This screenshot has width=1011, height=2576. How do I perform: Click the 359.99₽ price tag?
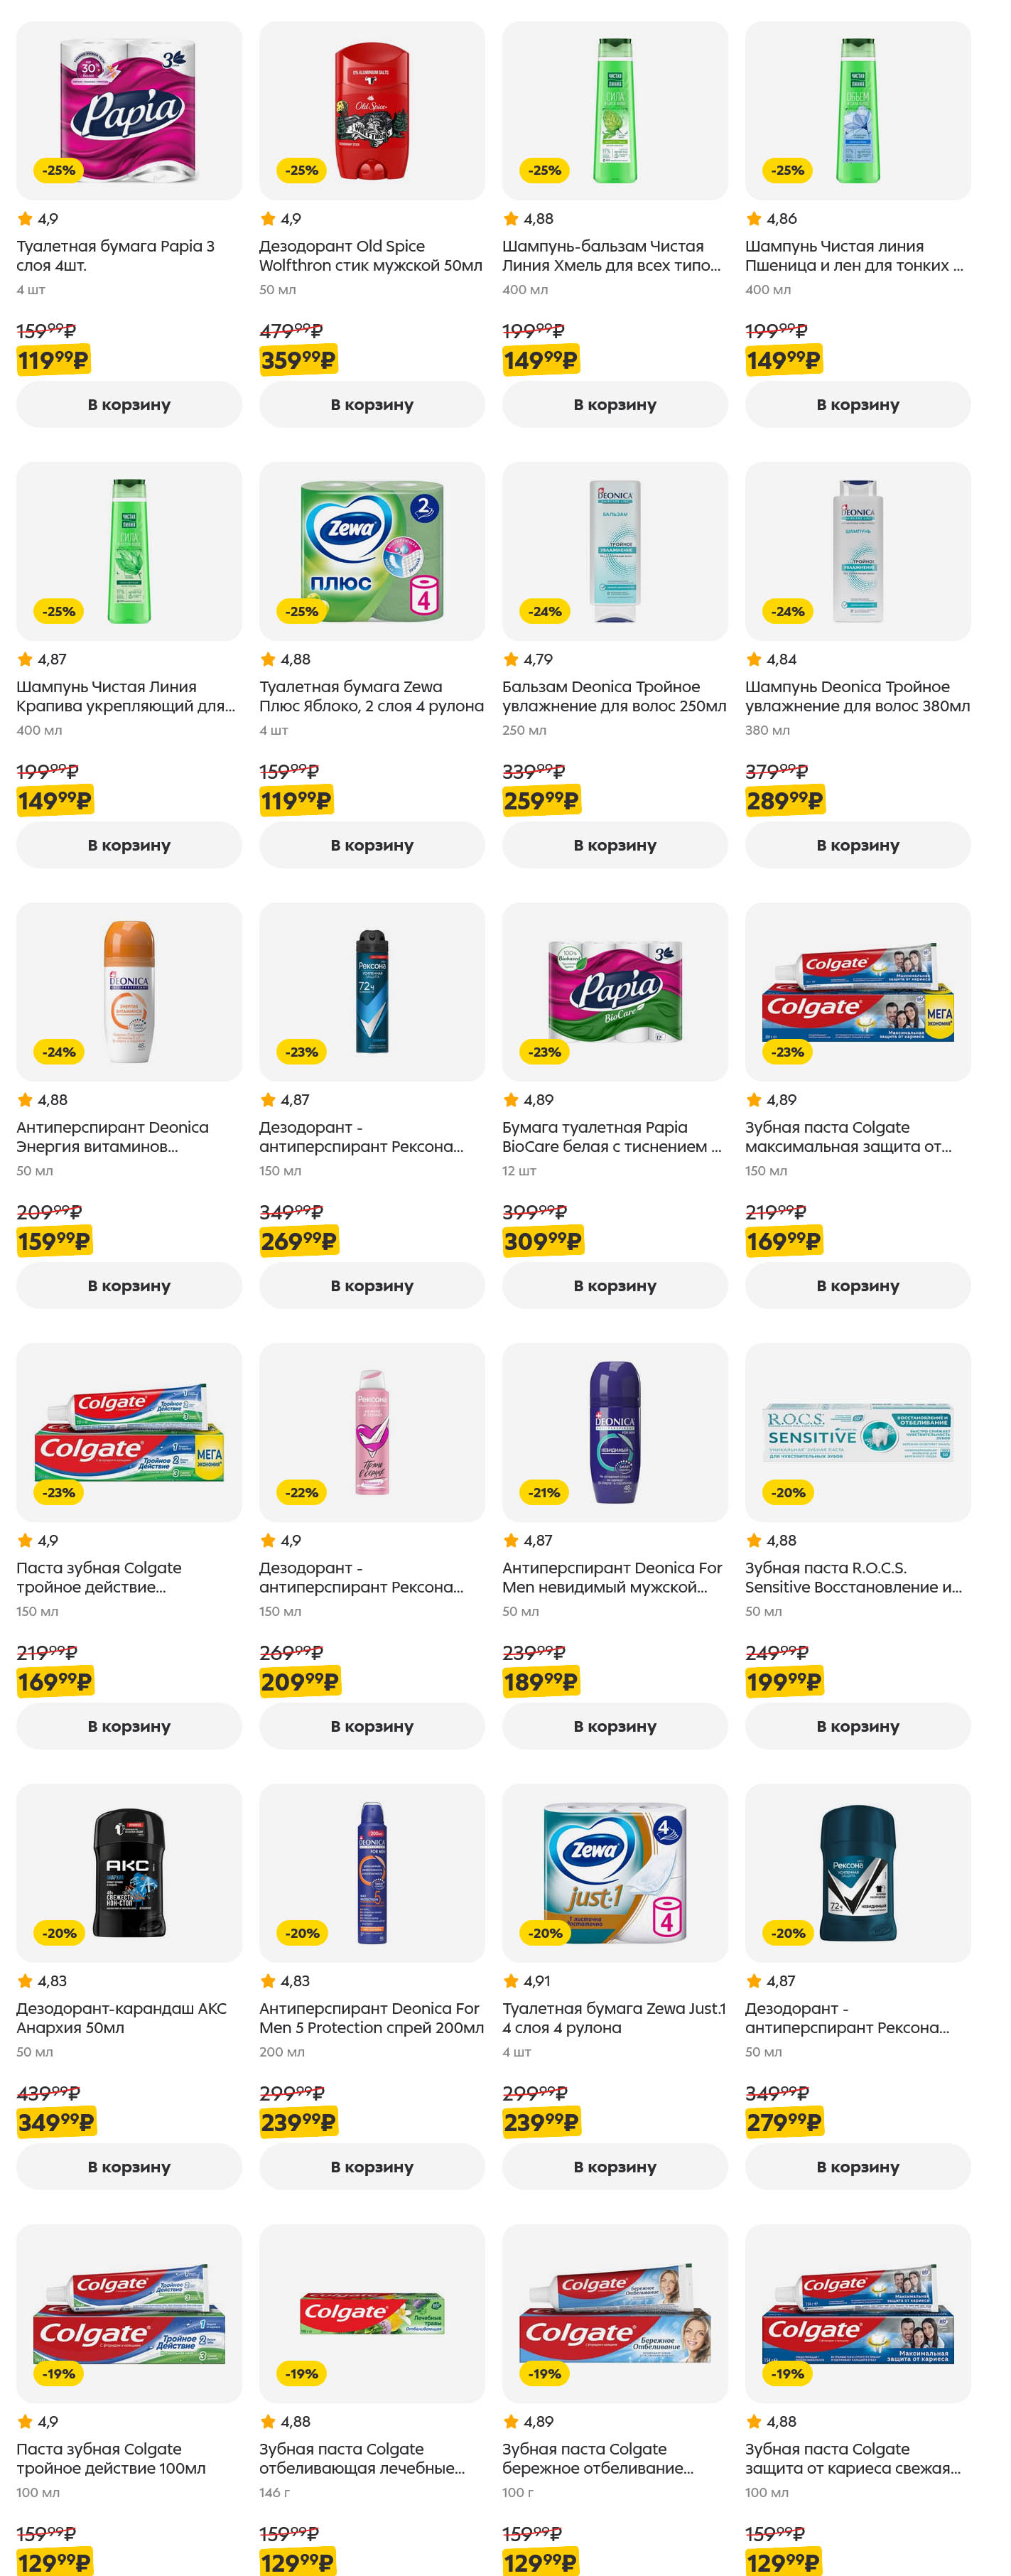click(x=298, y=360)
